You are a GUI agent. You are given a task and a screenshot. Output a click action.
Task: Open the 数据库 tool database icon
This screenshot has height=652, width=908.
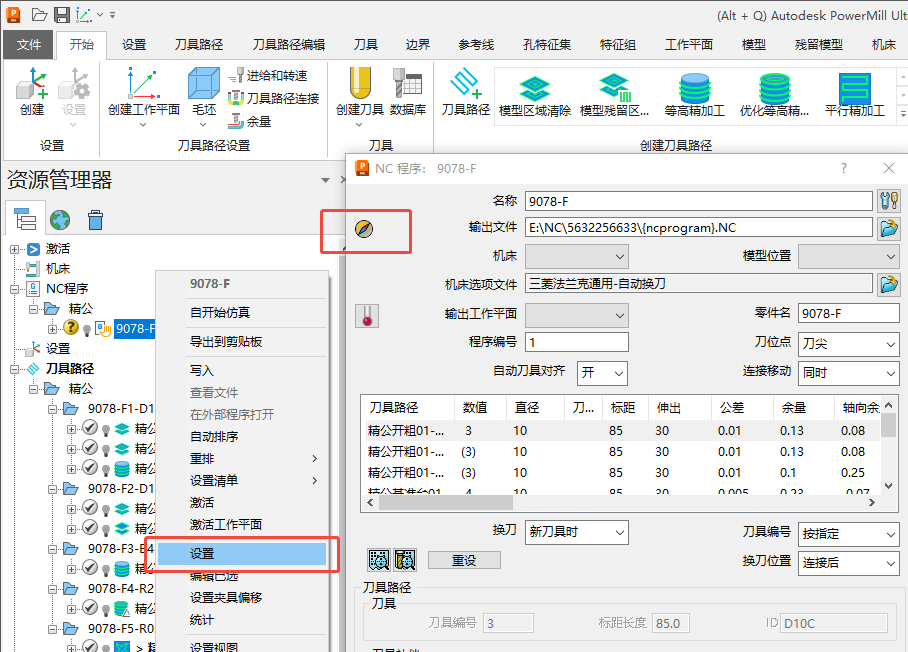pos(408,84)
